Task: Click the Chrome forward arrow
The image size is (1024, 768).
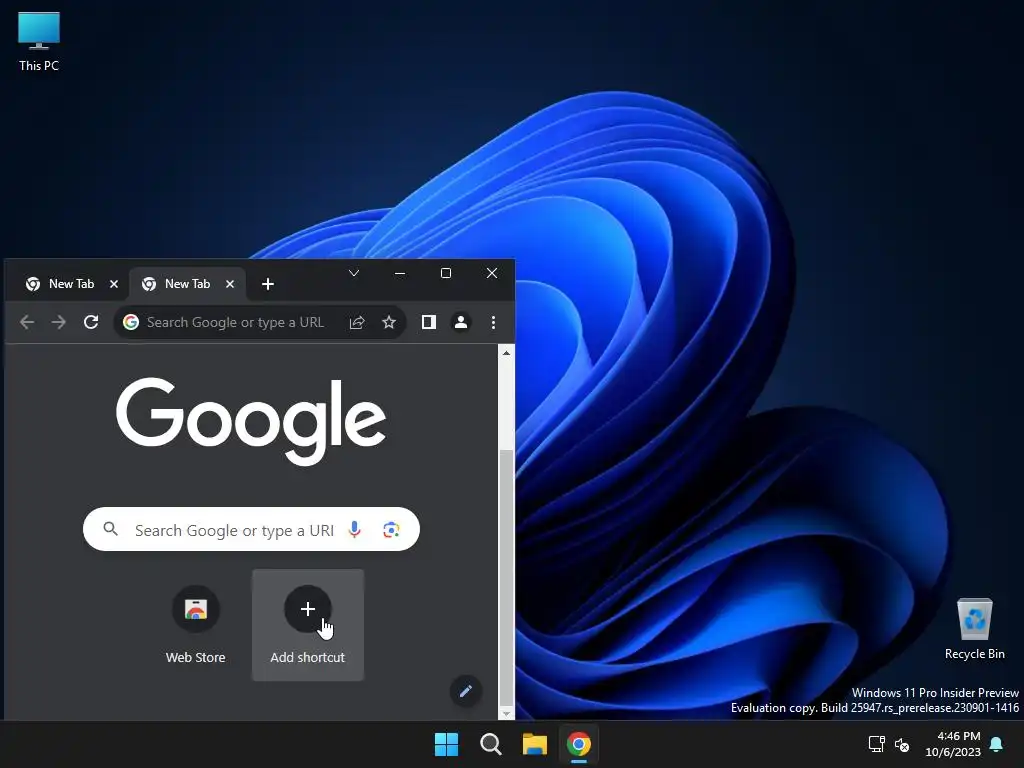Action: 59,322
